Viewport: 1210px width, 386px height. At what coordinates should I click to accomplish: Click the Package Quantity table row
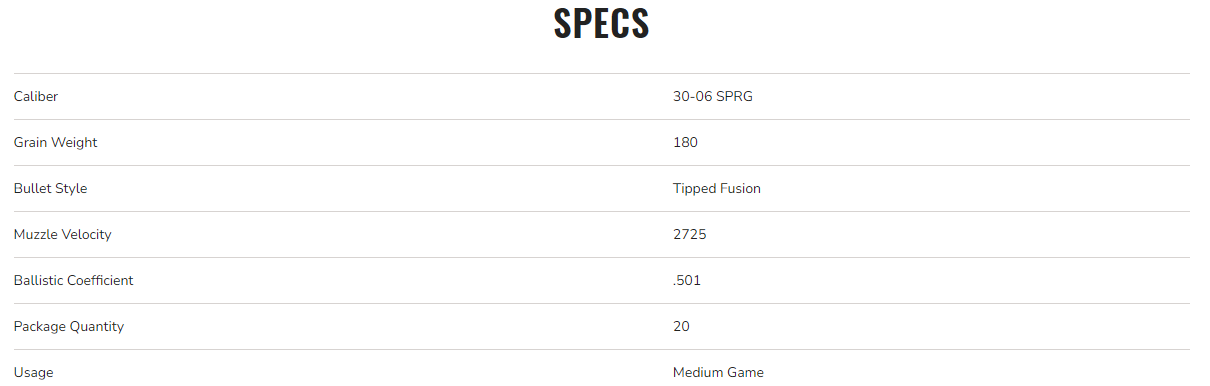pos(602,326)
